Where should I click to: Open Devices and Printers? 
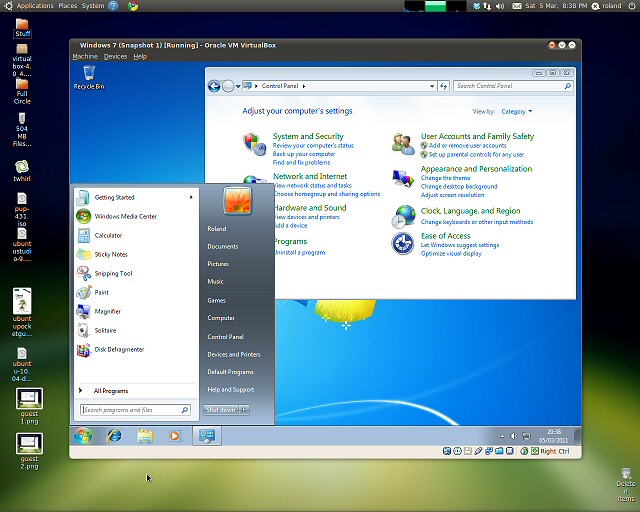234,354
